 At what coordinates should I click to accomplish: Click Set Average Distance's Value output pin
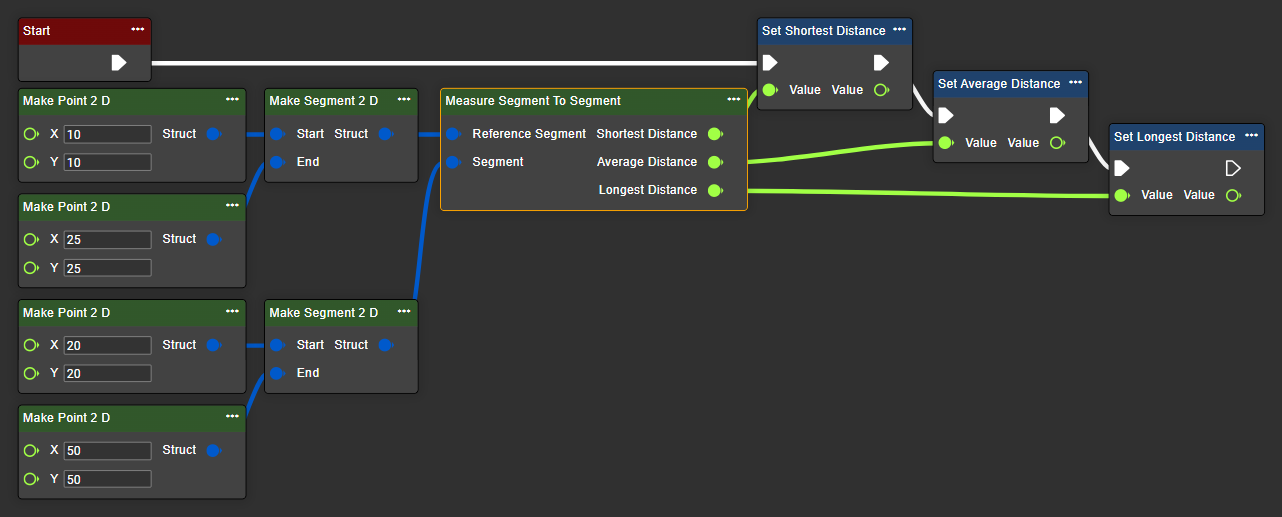(1057, 143)
